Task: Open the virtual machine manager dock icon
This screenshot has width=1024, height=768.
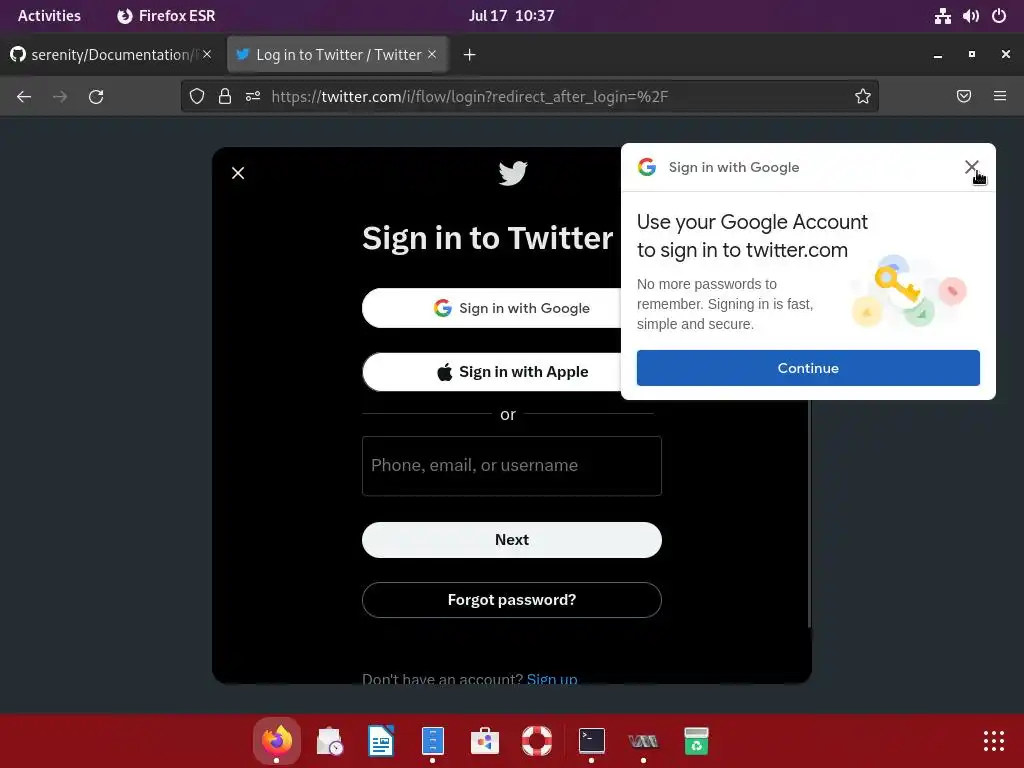Action: tap(643, 741)
